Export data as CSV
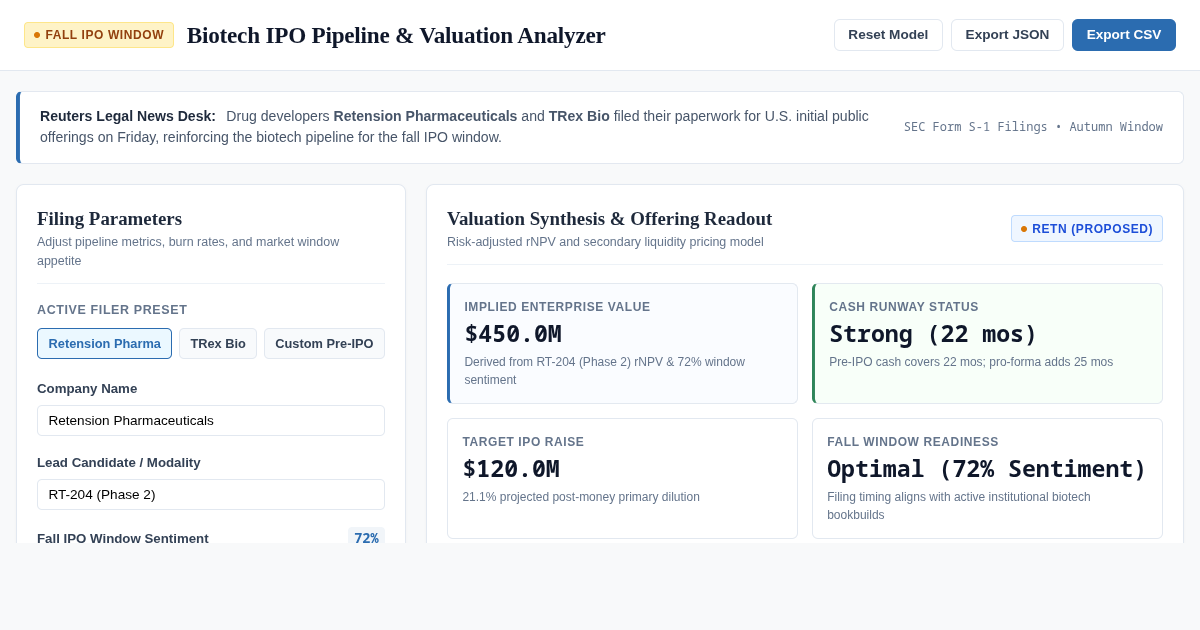This screenshot has width=1200, height=630. pyautogui.click(x=1124, y=35)
